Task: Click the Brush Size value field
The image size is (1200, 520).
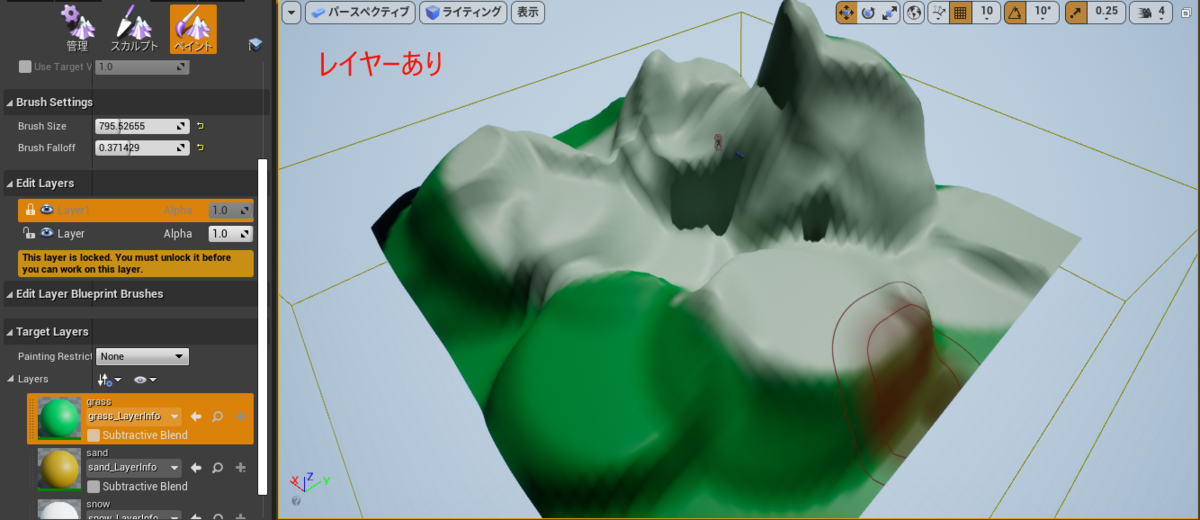Action: [x=142, y=126]
